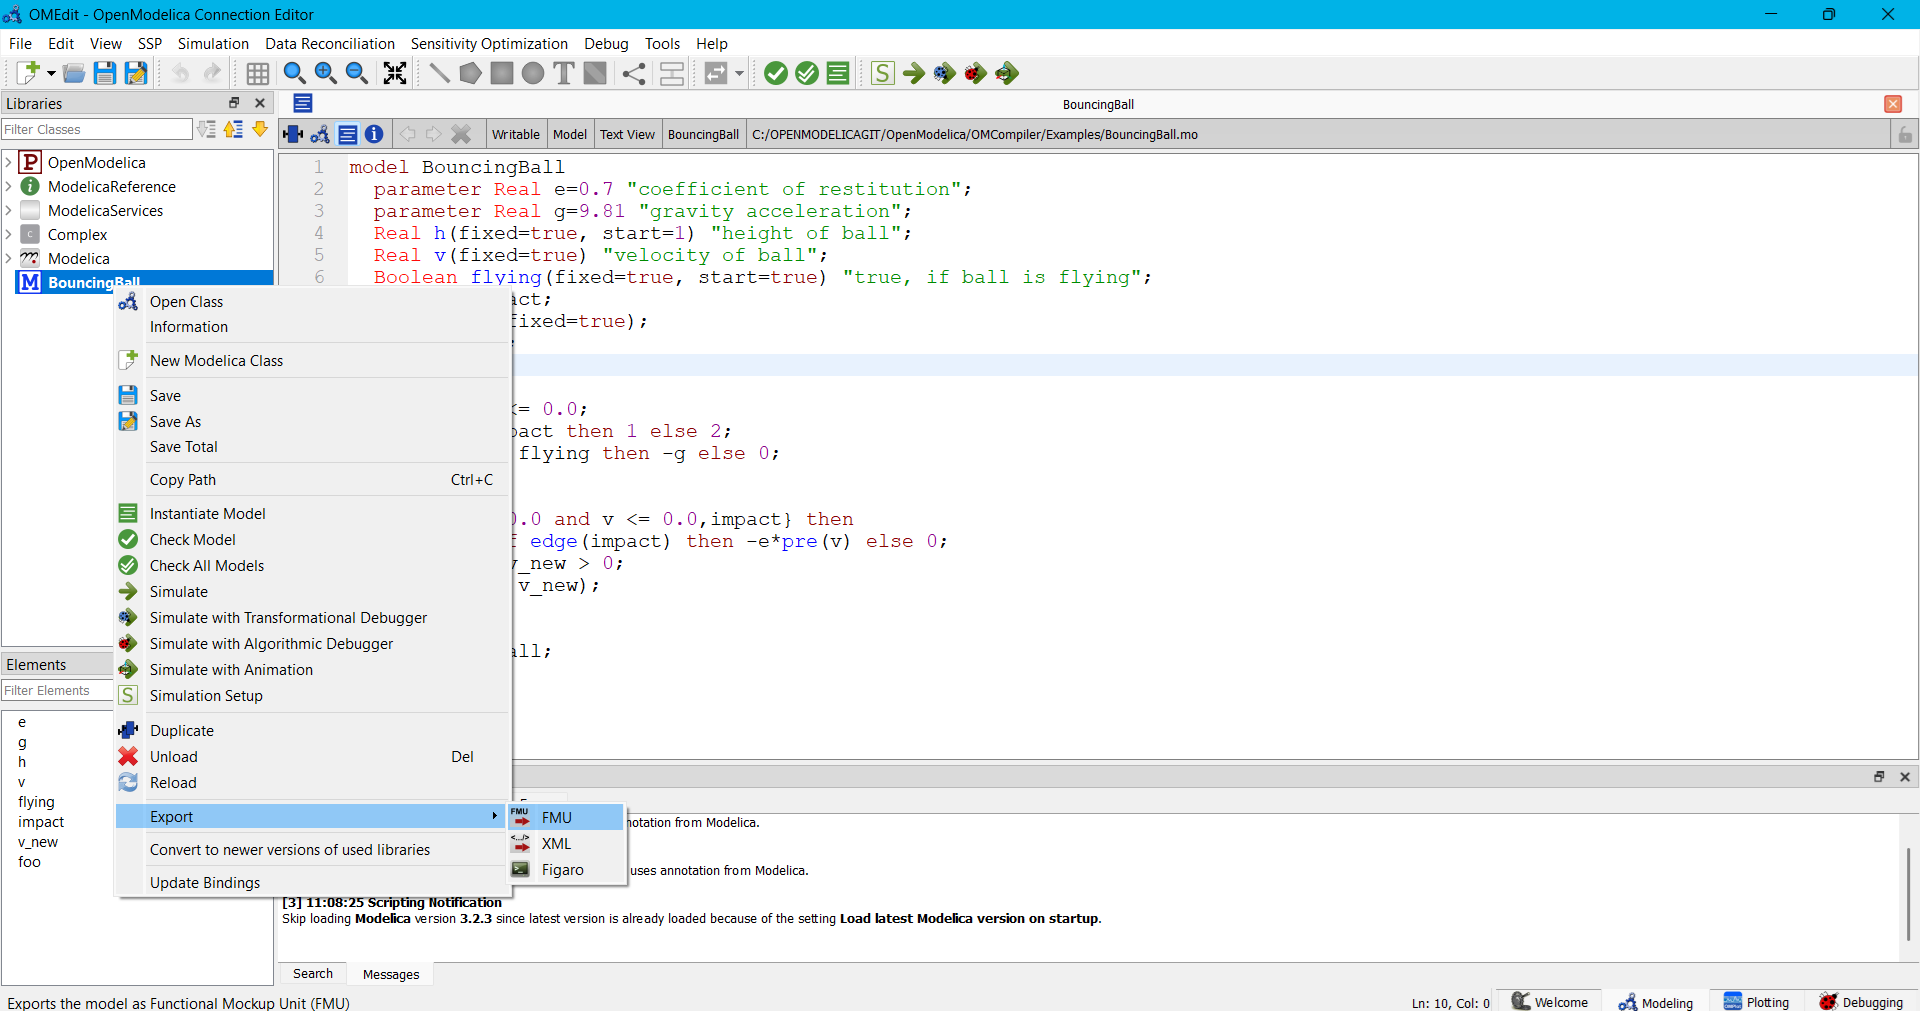Click the Filter Classes search field
1920x1011 pixels.
point(96,129)
